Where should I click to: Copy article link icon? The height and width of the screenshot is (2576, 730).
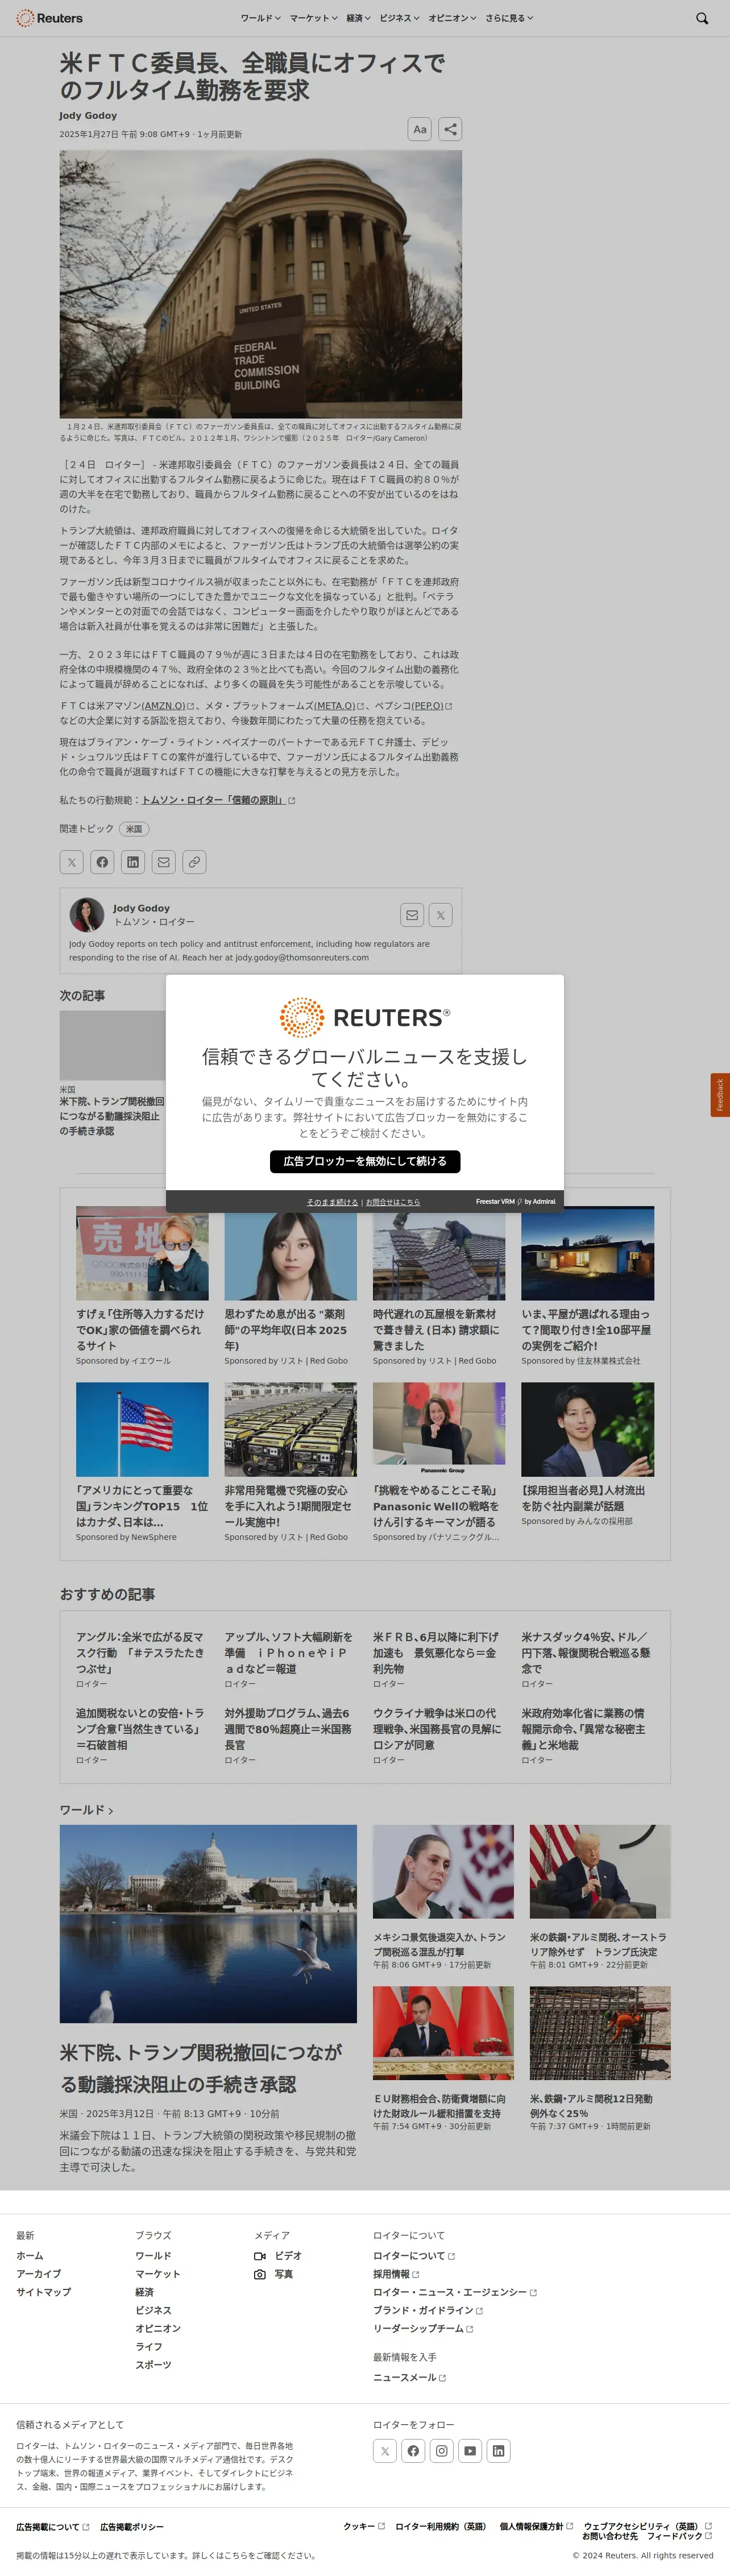click(195, 862)
